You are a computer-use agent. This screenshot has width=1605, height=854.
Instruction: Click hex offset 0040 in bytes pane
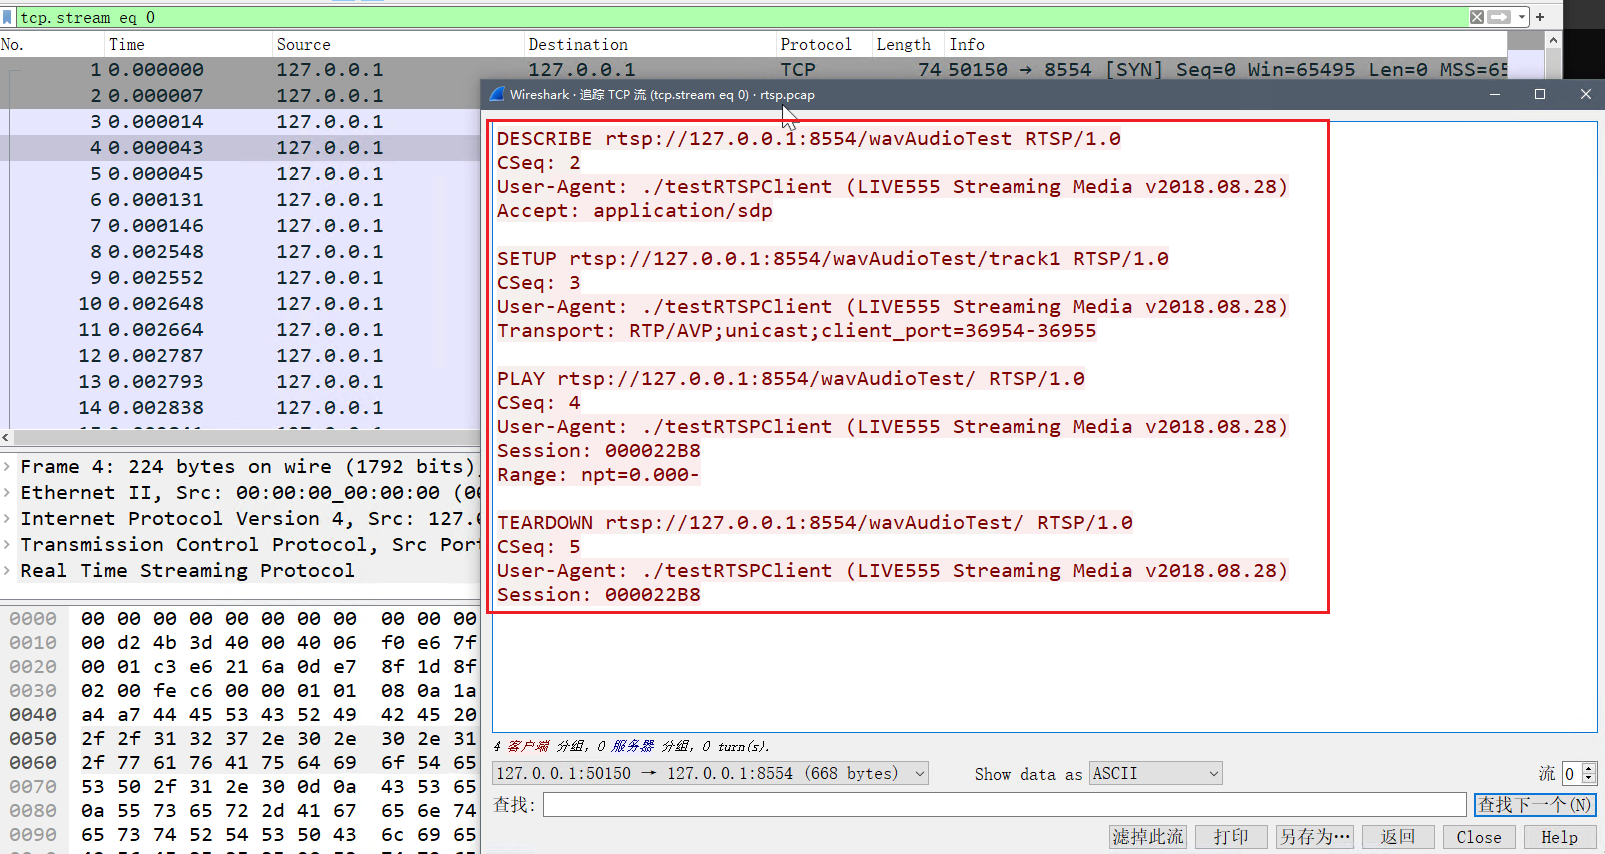pos(33,714)
